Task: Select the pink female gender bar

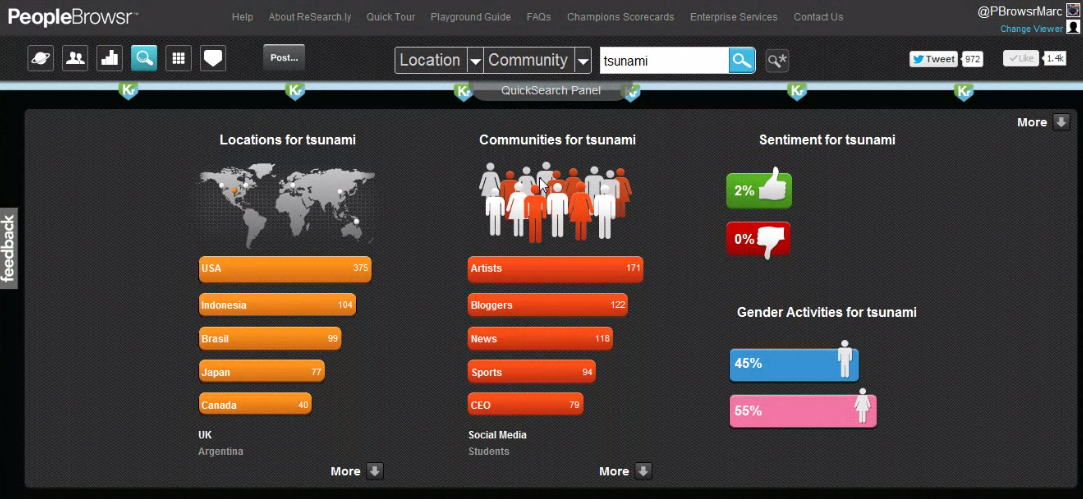Action: [802, 410]
